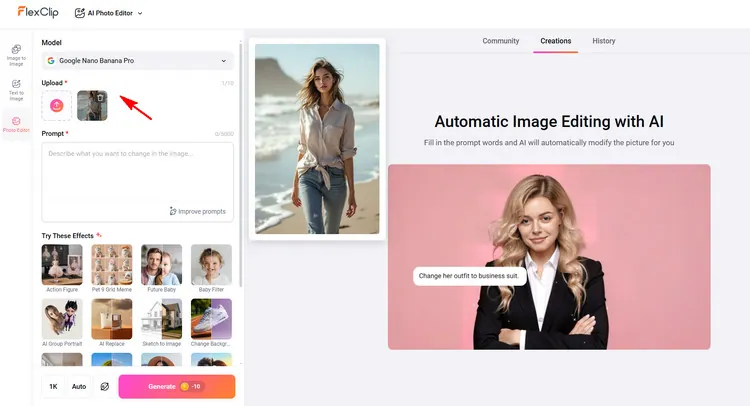Select the Sketch to Image effect

click(x=161, y=319)
